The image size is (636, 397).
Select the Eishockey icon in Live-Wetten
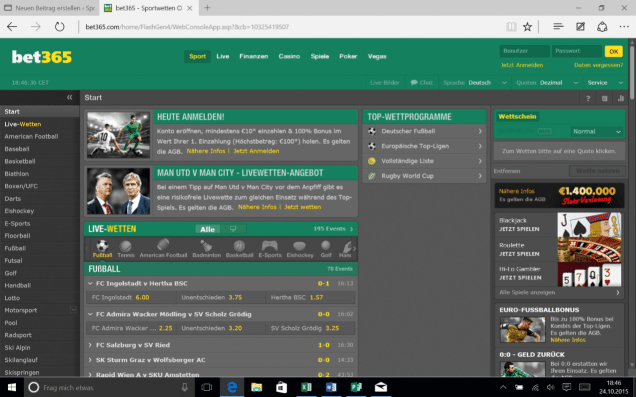(300, 249)
